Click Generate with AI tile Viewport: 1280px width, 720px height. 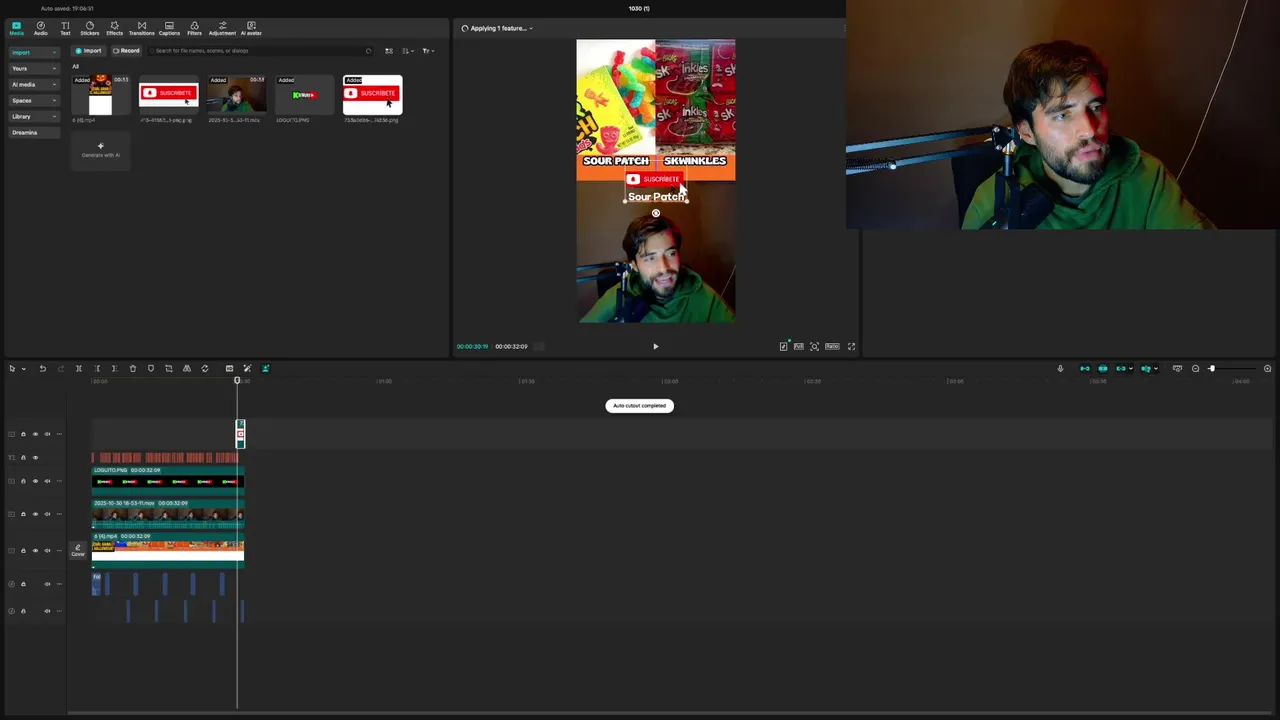coord(100,150)
